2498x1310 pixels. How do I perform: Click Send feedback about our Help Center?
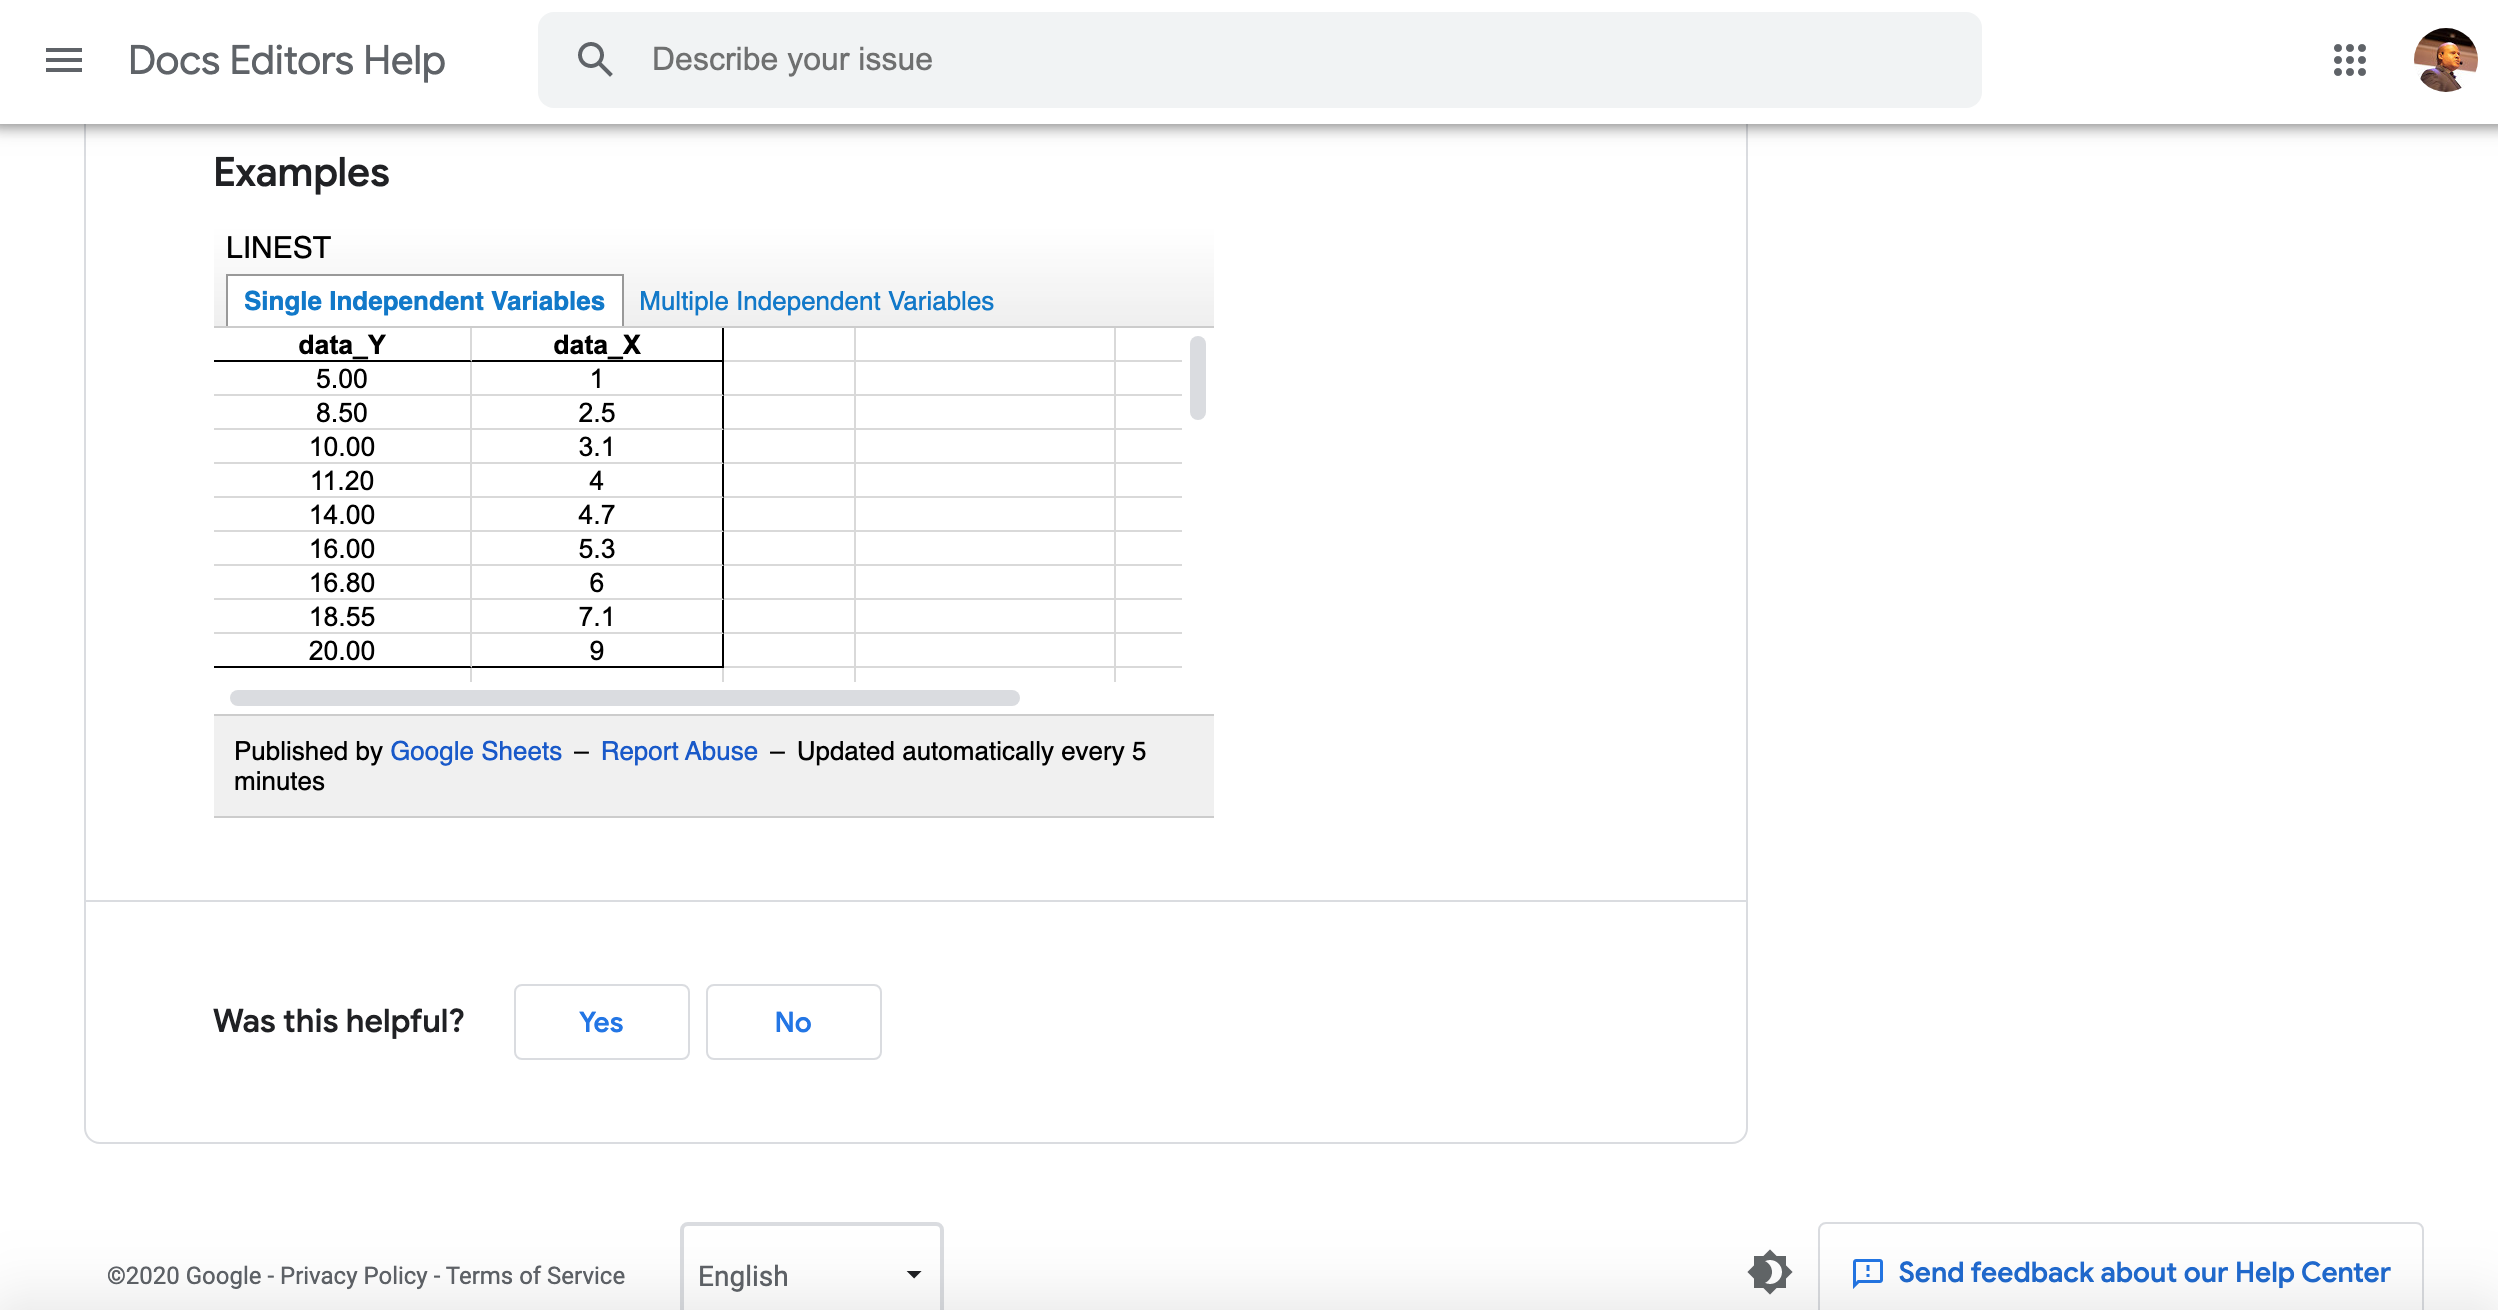pyautogui.click(x=2143, y=1272)
